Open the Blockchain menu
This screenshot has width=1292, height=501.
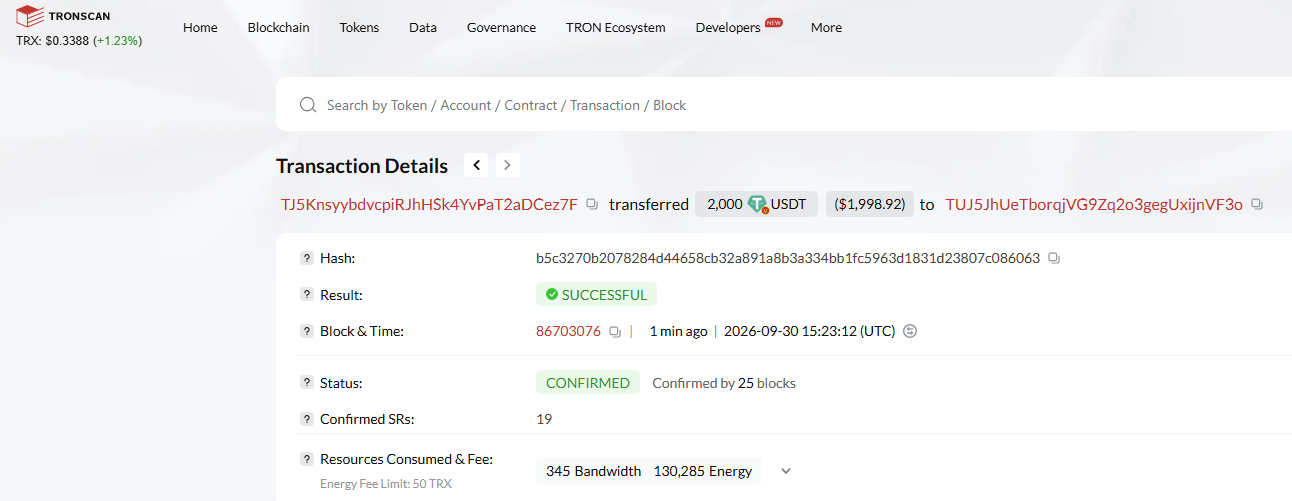point(279,27)
